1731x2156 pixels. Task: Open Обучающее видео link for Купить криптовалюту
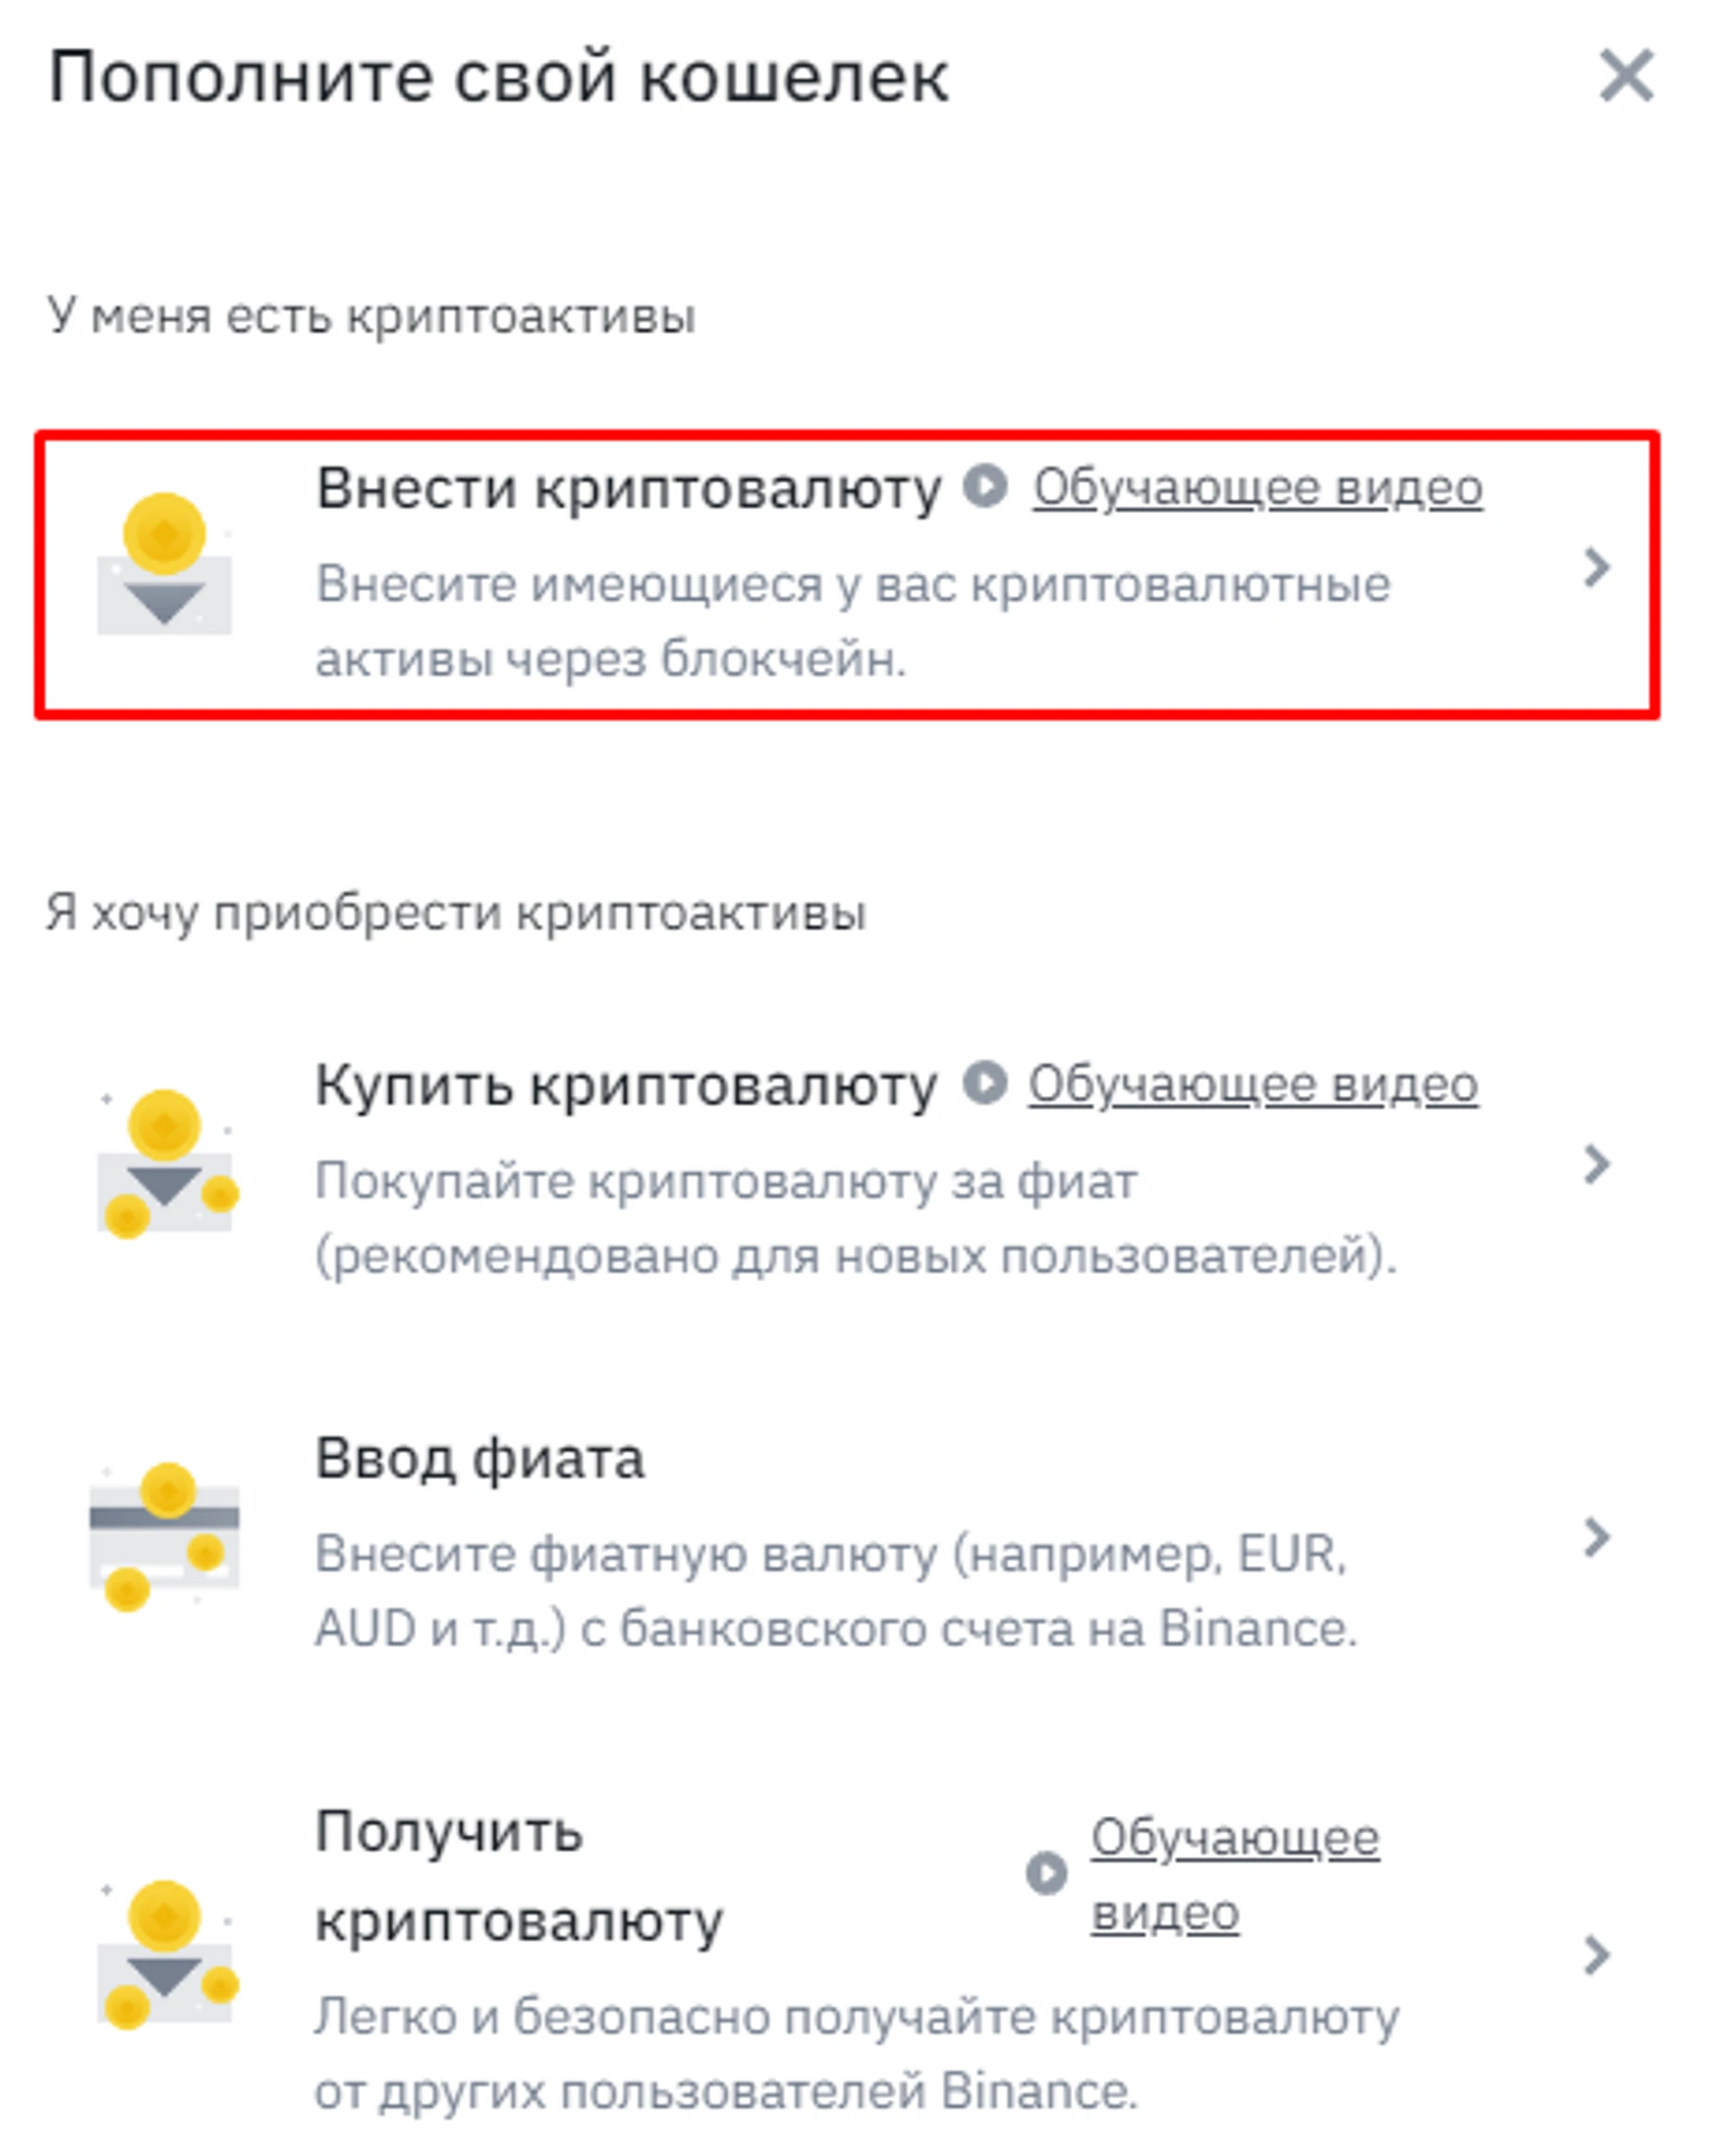[x=1253, y=1085]
